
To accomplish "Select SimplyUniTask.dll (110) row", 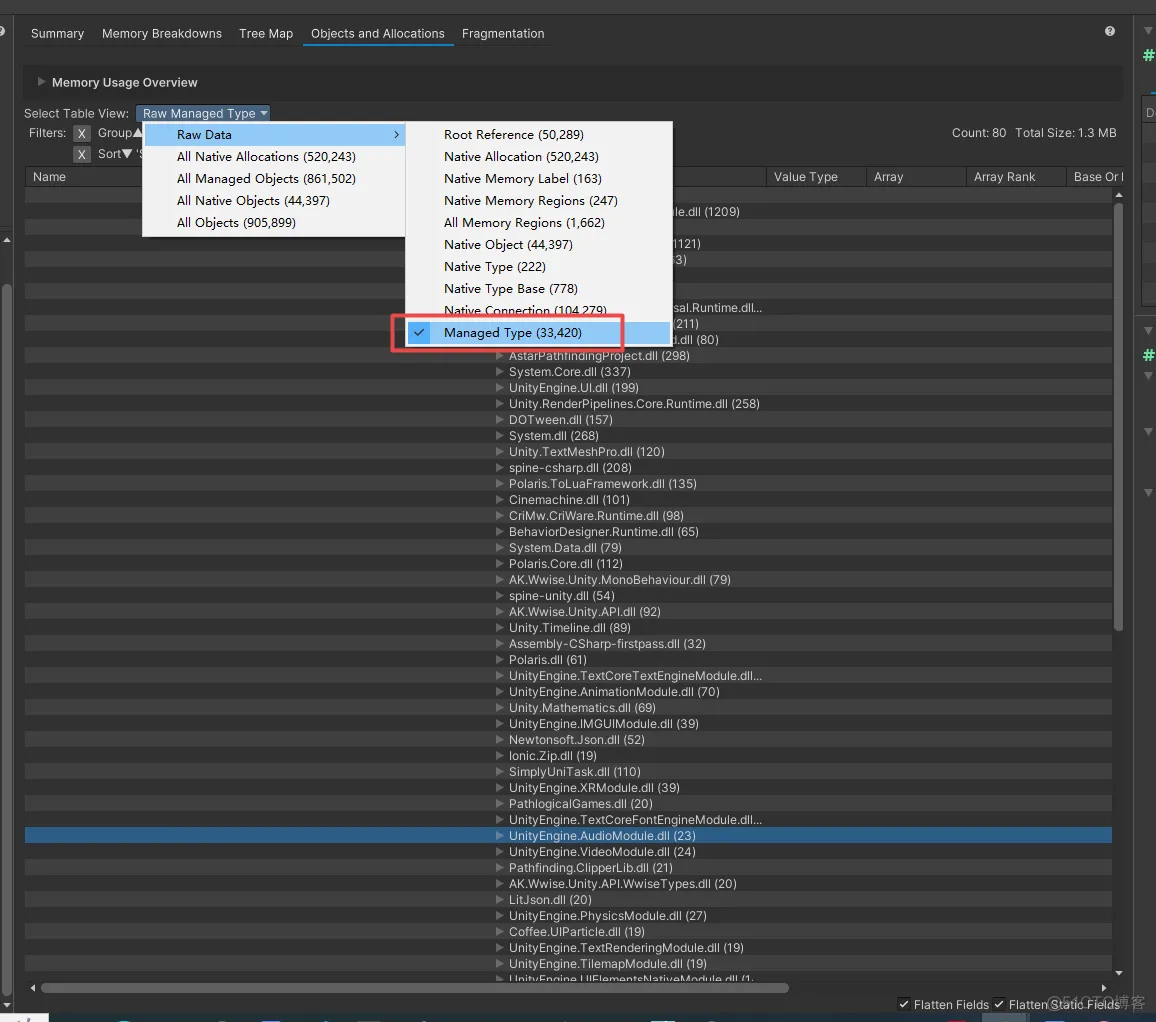I will [x=568, y=772].
